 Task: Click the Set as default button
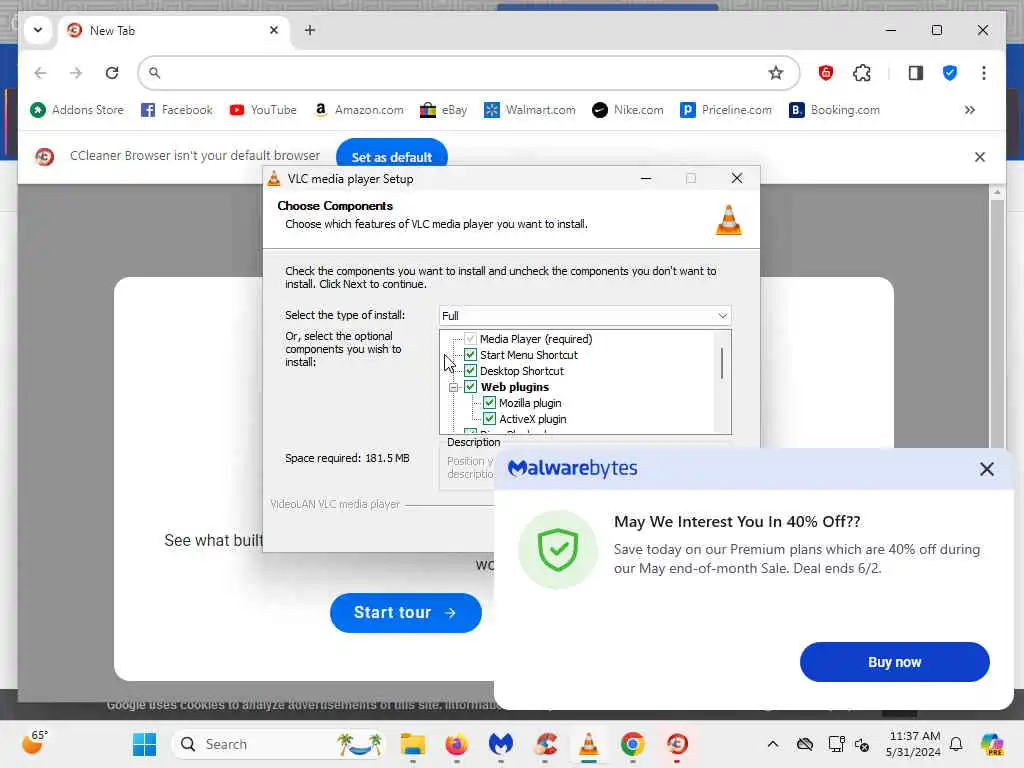[392, 157]
